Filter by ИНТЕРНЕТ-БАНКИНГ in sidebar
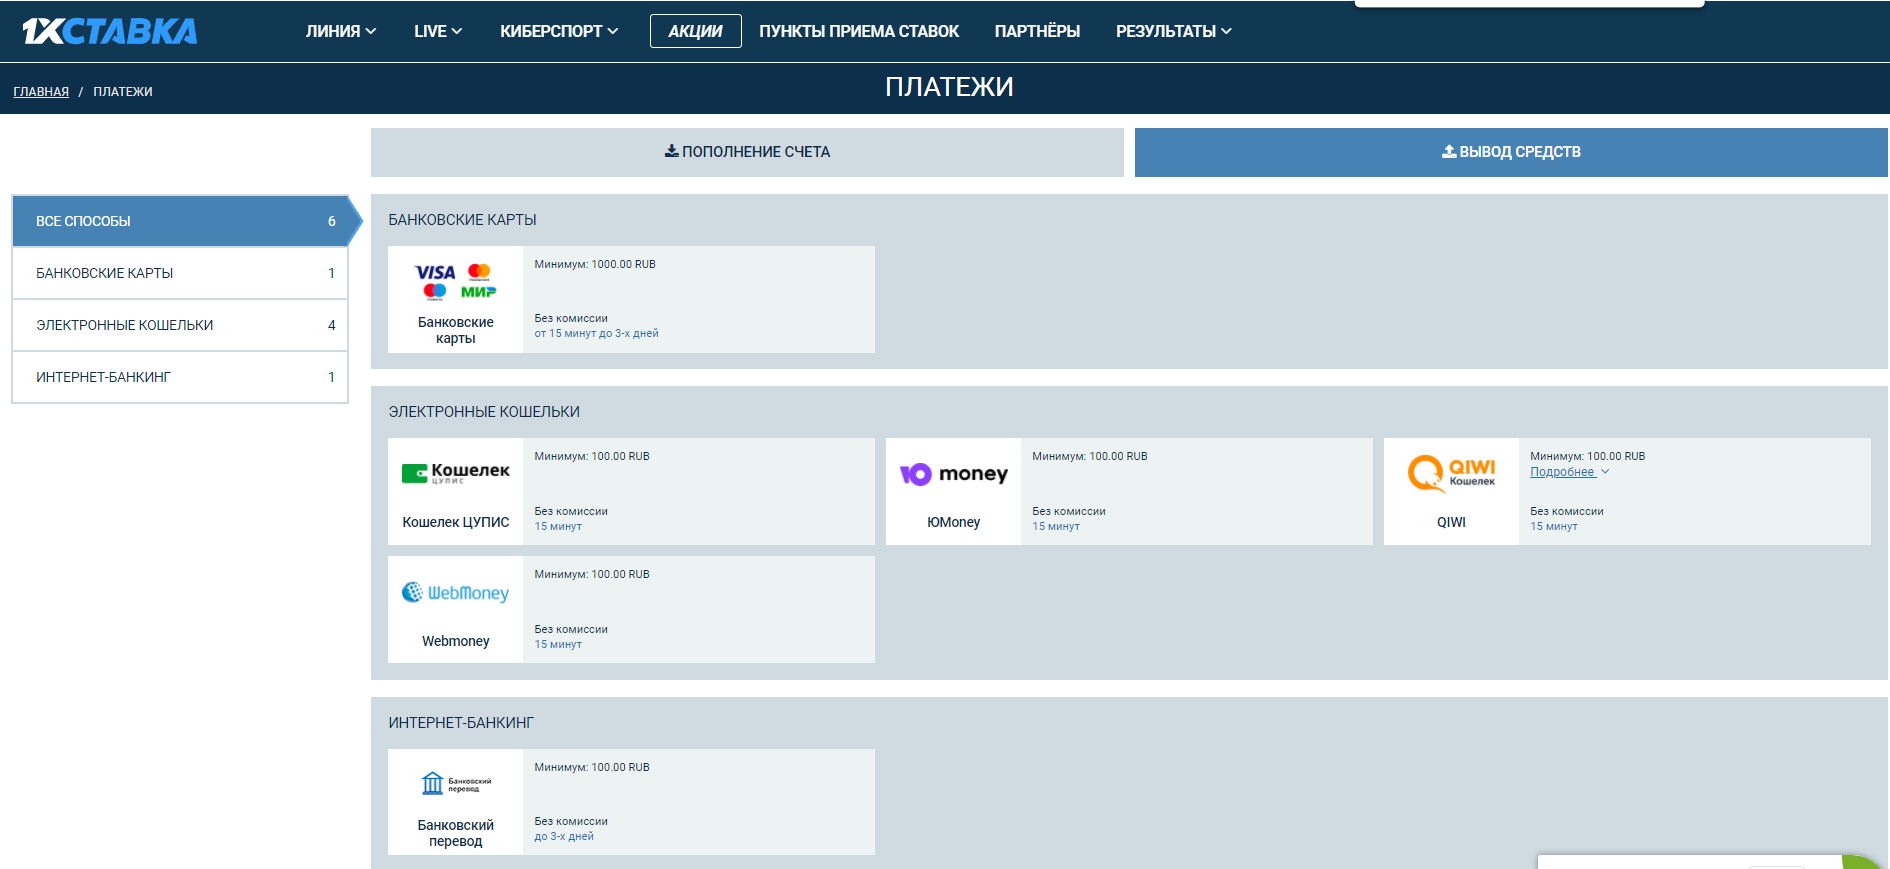The width and height of the screenshot is (1890, 869). click(x=180, y=377)
